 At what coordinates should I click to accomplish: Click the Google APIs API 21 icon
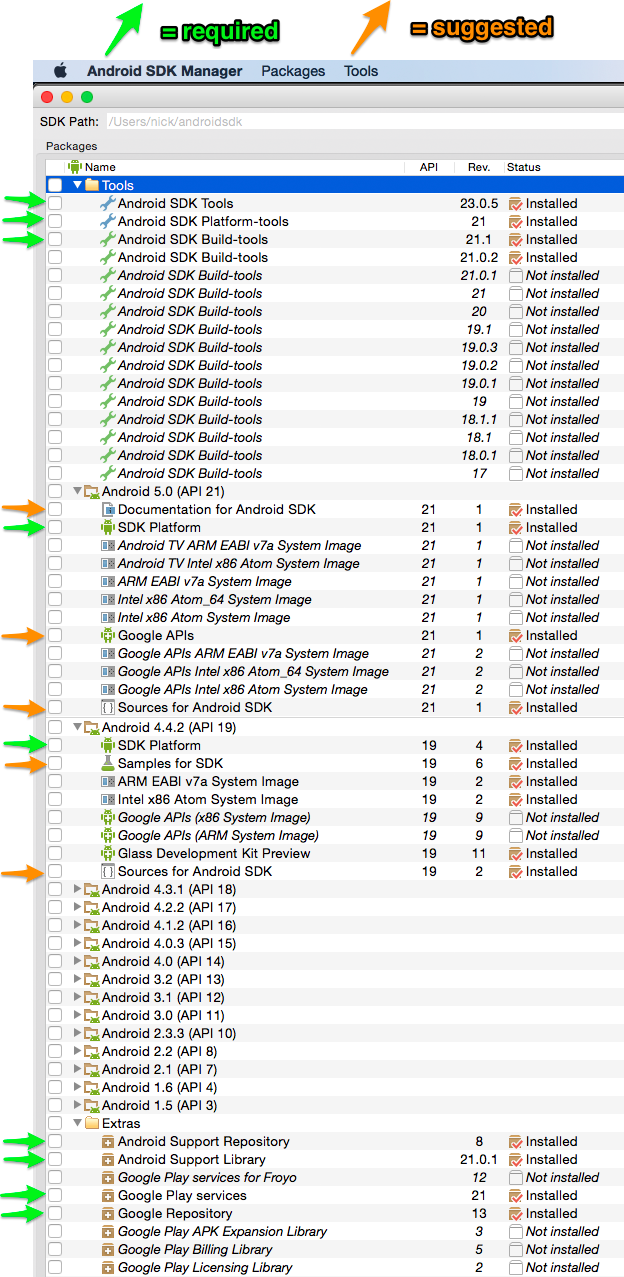108,635
